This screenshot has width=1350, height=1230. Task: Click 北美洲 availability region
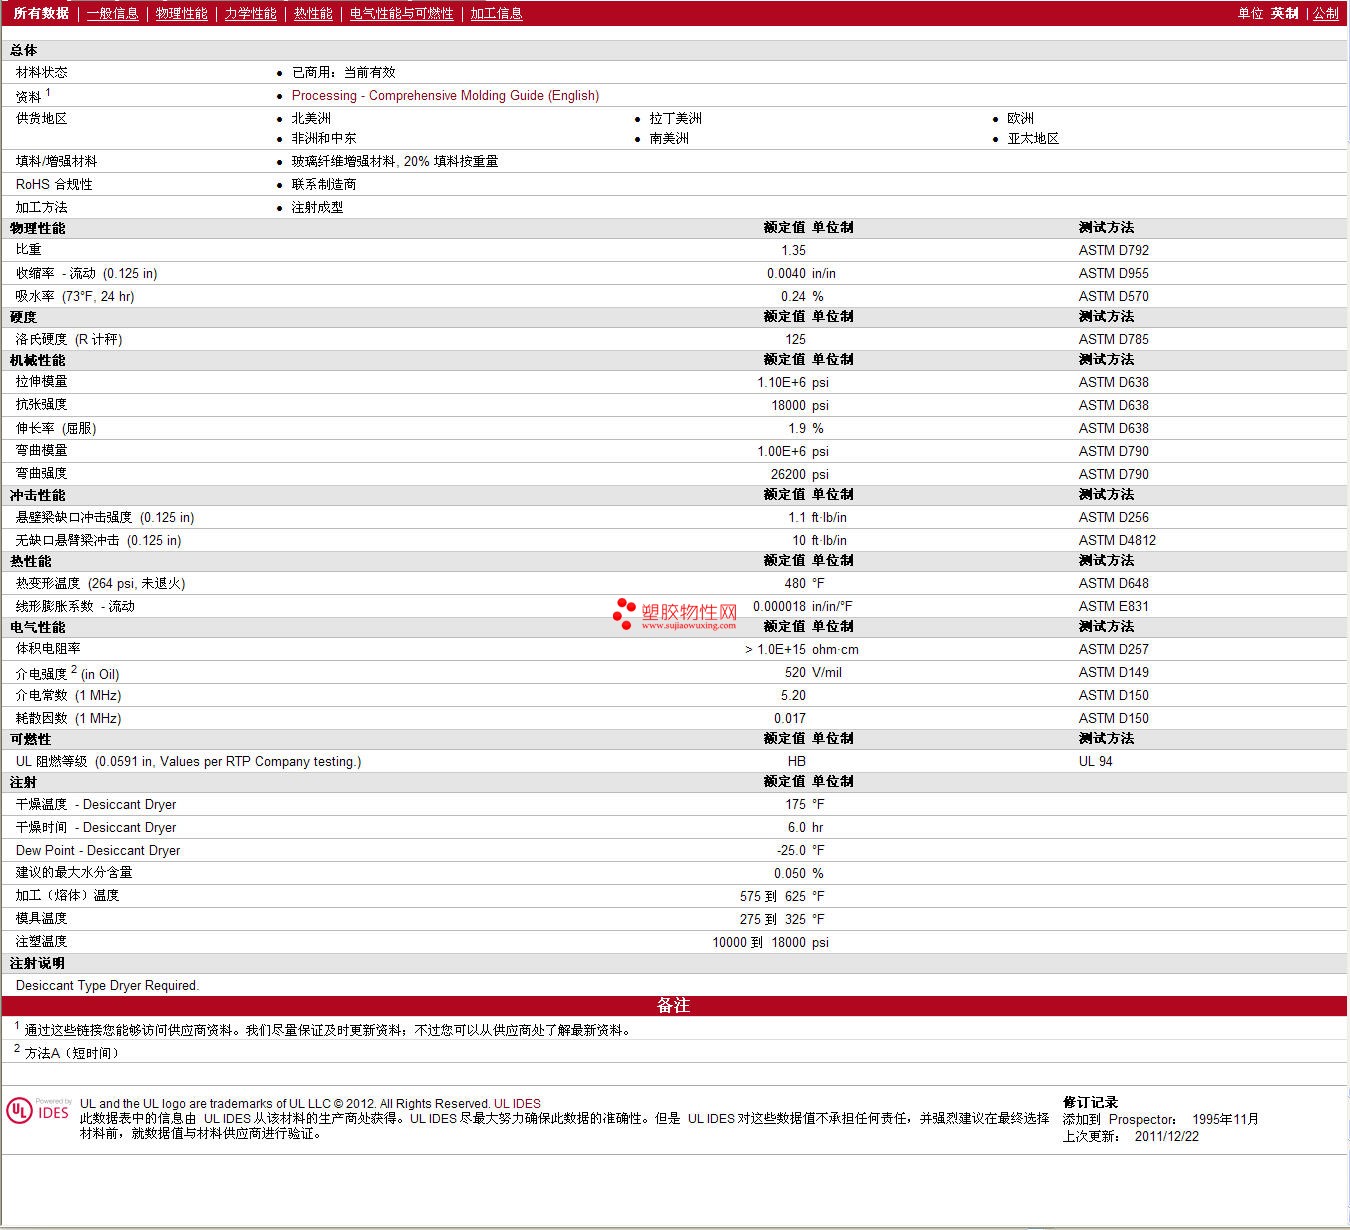pos(311,118)
